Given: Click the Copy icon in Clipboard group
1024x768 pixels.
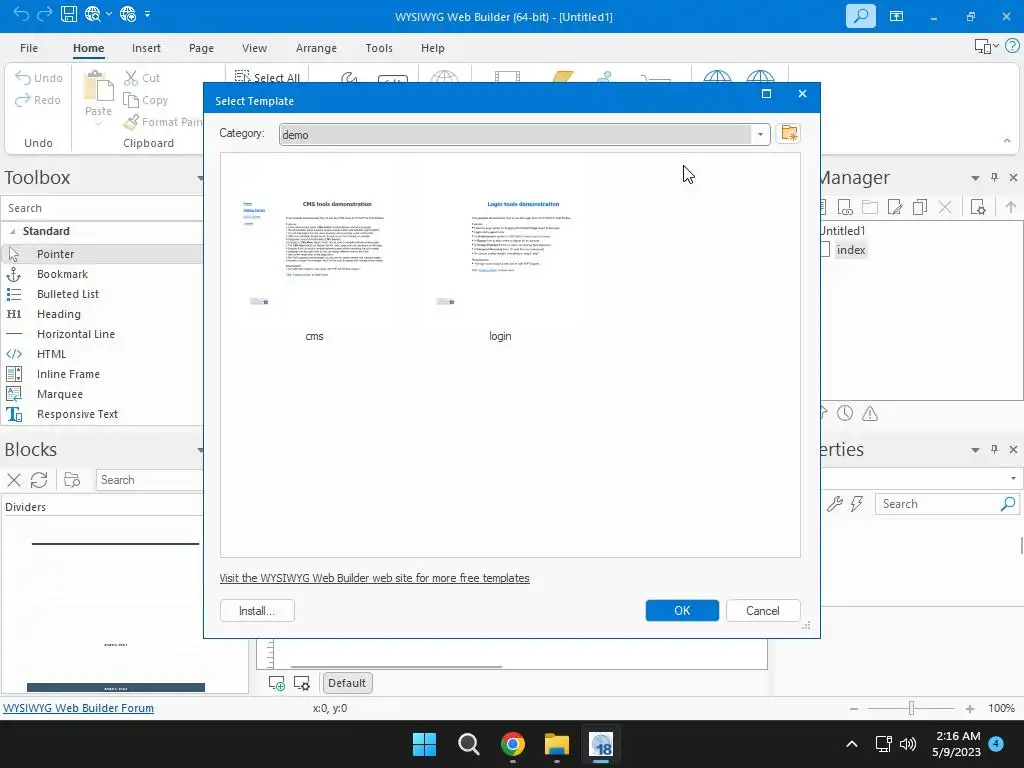Looking at the screenshot, I should [131, 100].
